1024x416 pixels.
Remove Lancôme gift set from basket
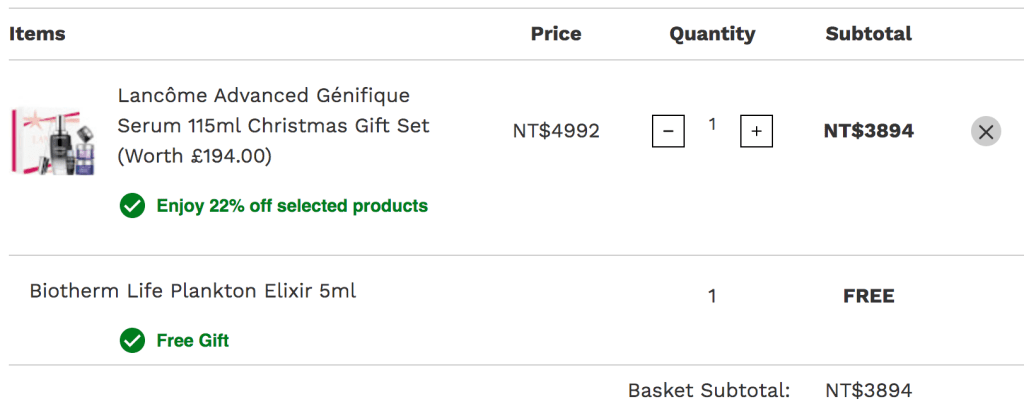pyautogui.click(x=986, y=131)
